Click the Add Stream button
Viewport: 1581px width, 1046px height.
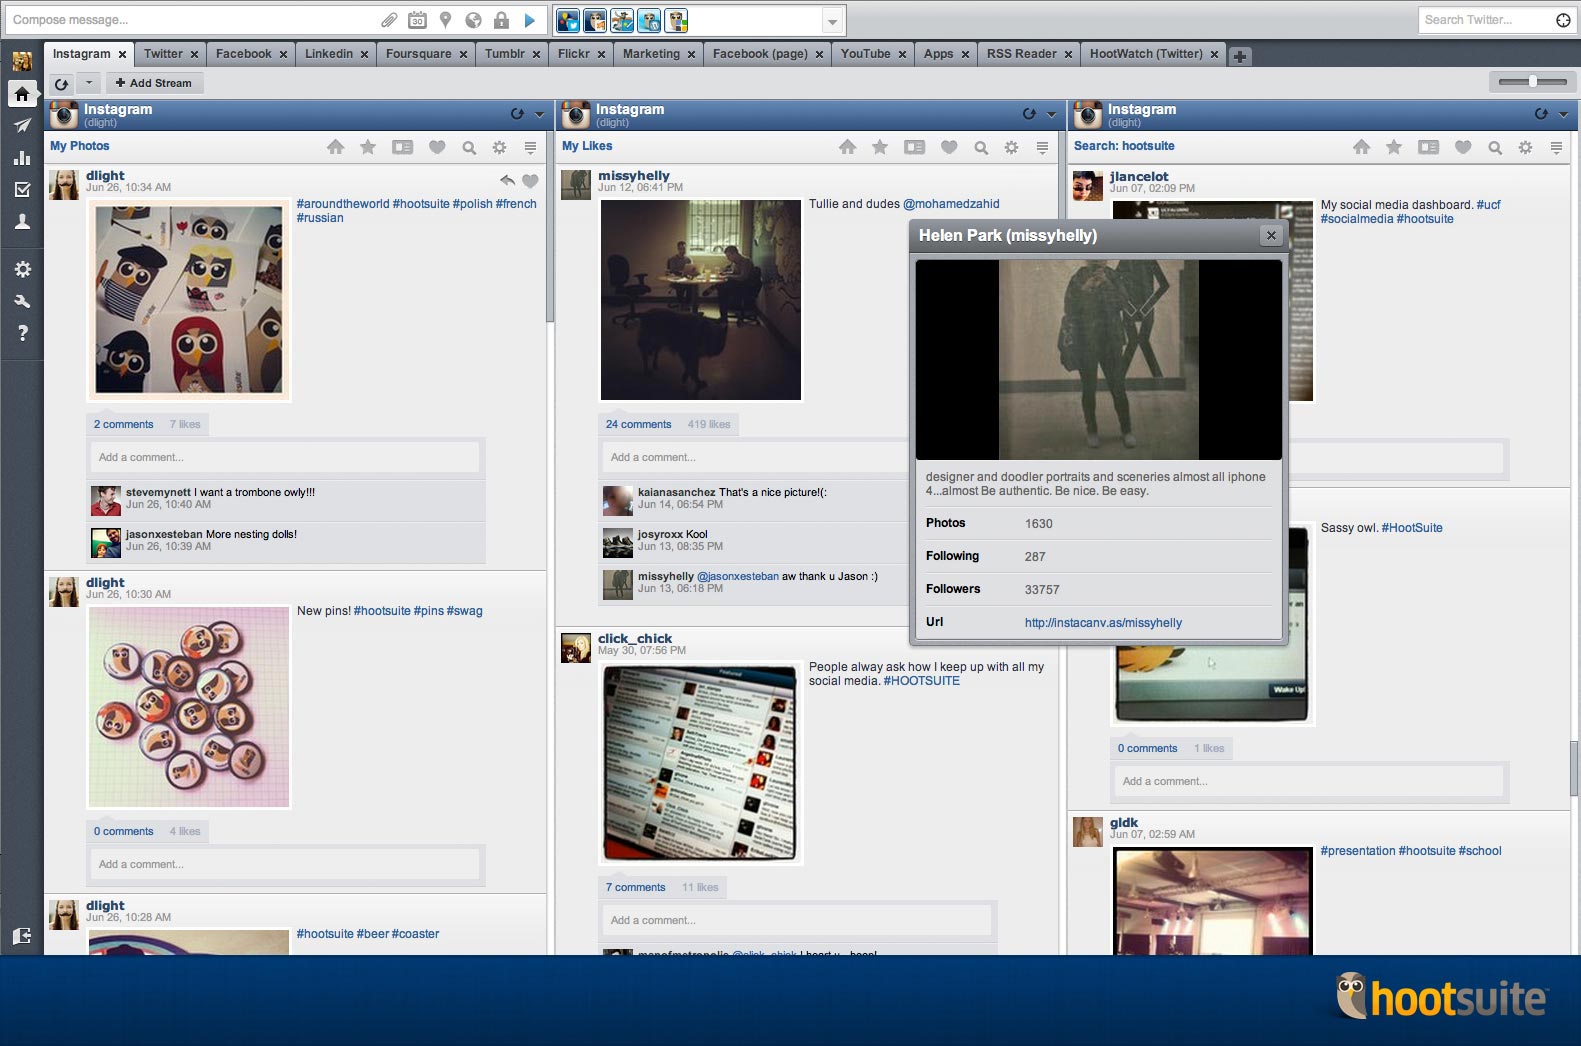154,83
